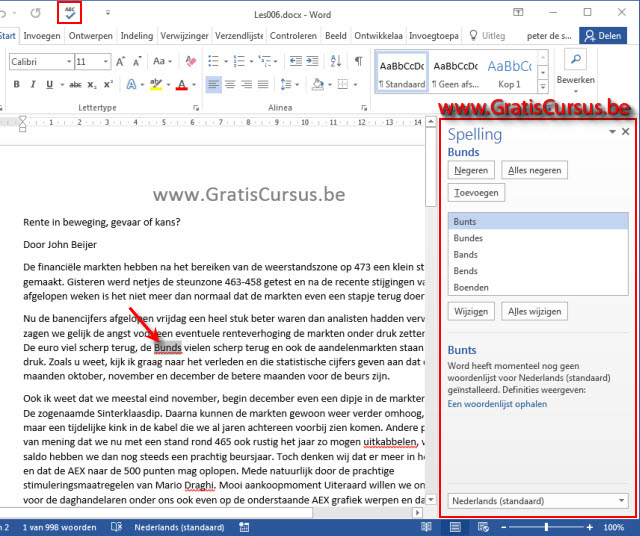Decrease paragraph indent
Screen dimensions: 640x536
pos(296,62)
